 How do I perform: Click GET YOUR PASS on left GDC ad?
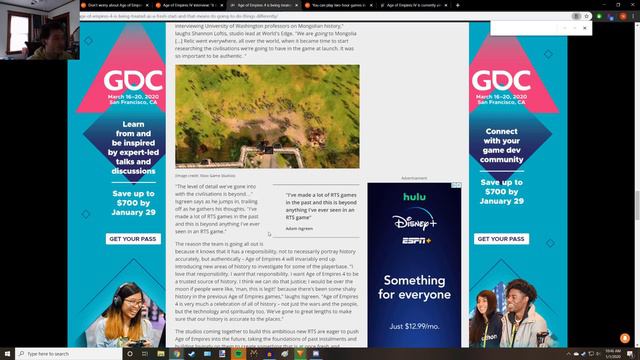click(133, 239)
